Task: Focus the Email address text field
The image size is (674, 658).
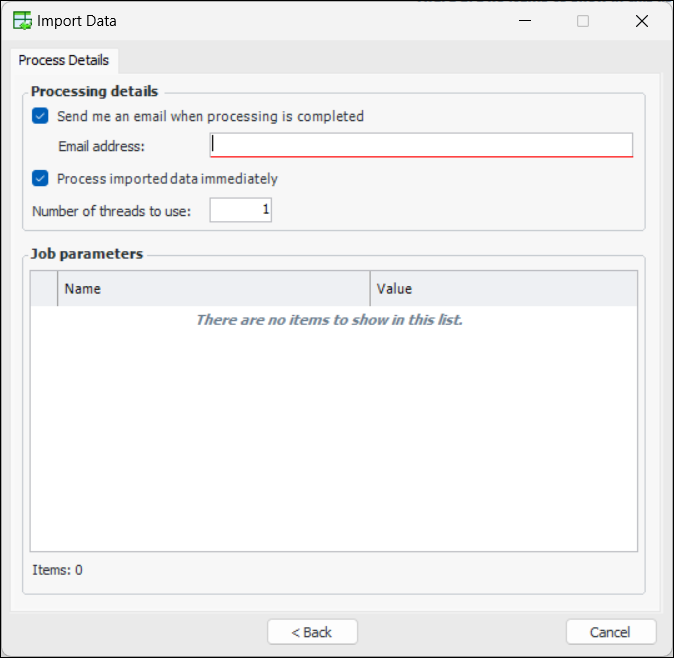Action: (x=421, y=145)
